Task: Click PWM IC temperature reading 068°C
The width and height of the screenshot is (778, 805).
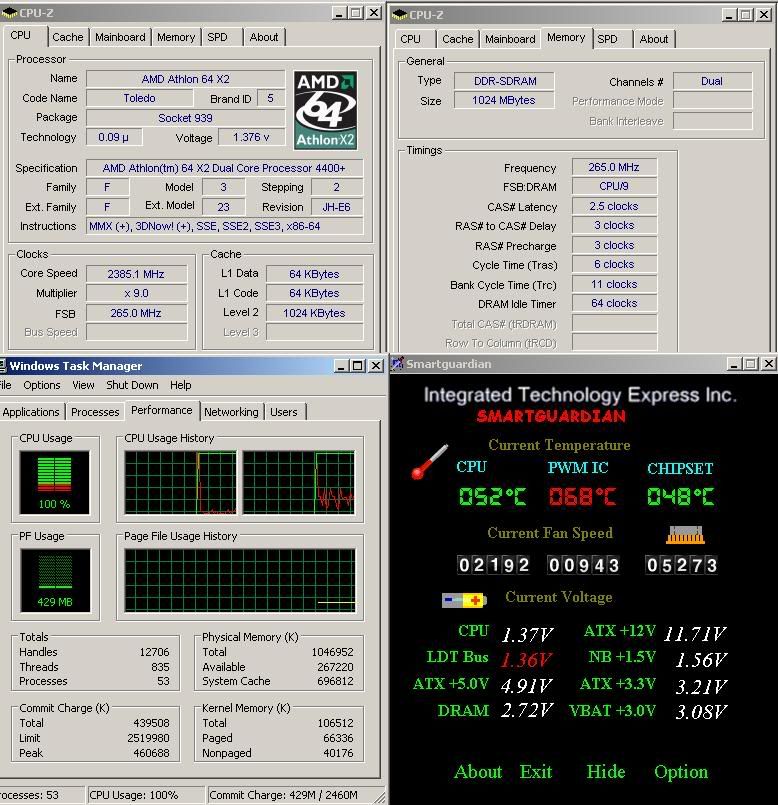Action: coord(582,496)
